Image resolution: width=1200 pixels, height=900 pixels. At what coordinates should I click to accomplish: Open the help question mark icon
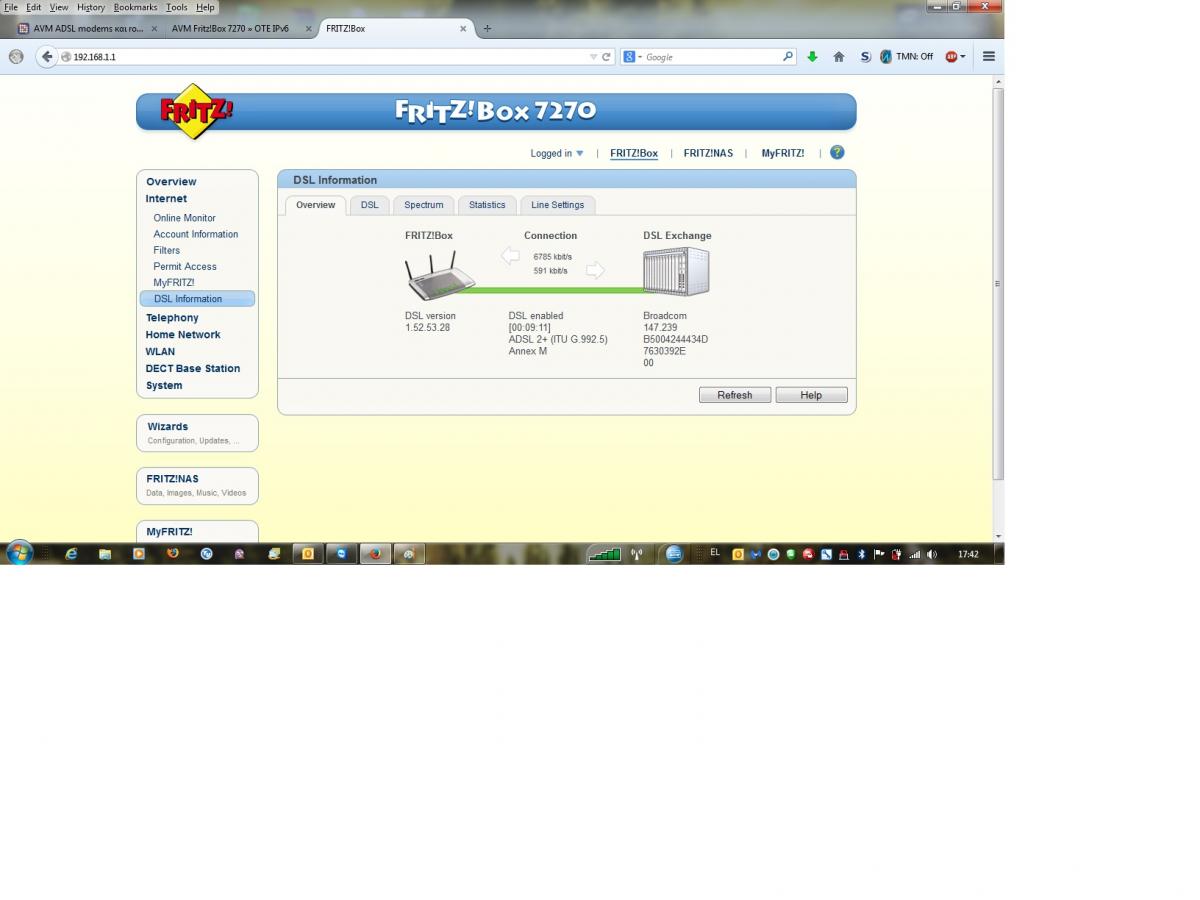point(837,153)
